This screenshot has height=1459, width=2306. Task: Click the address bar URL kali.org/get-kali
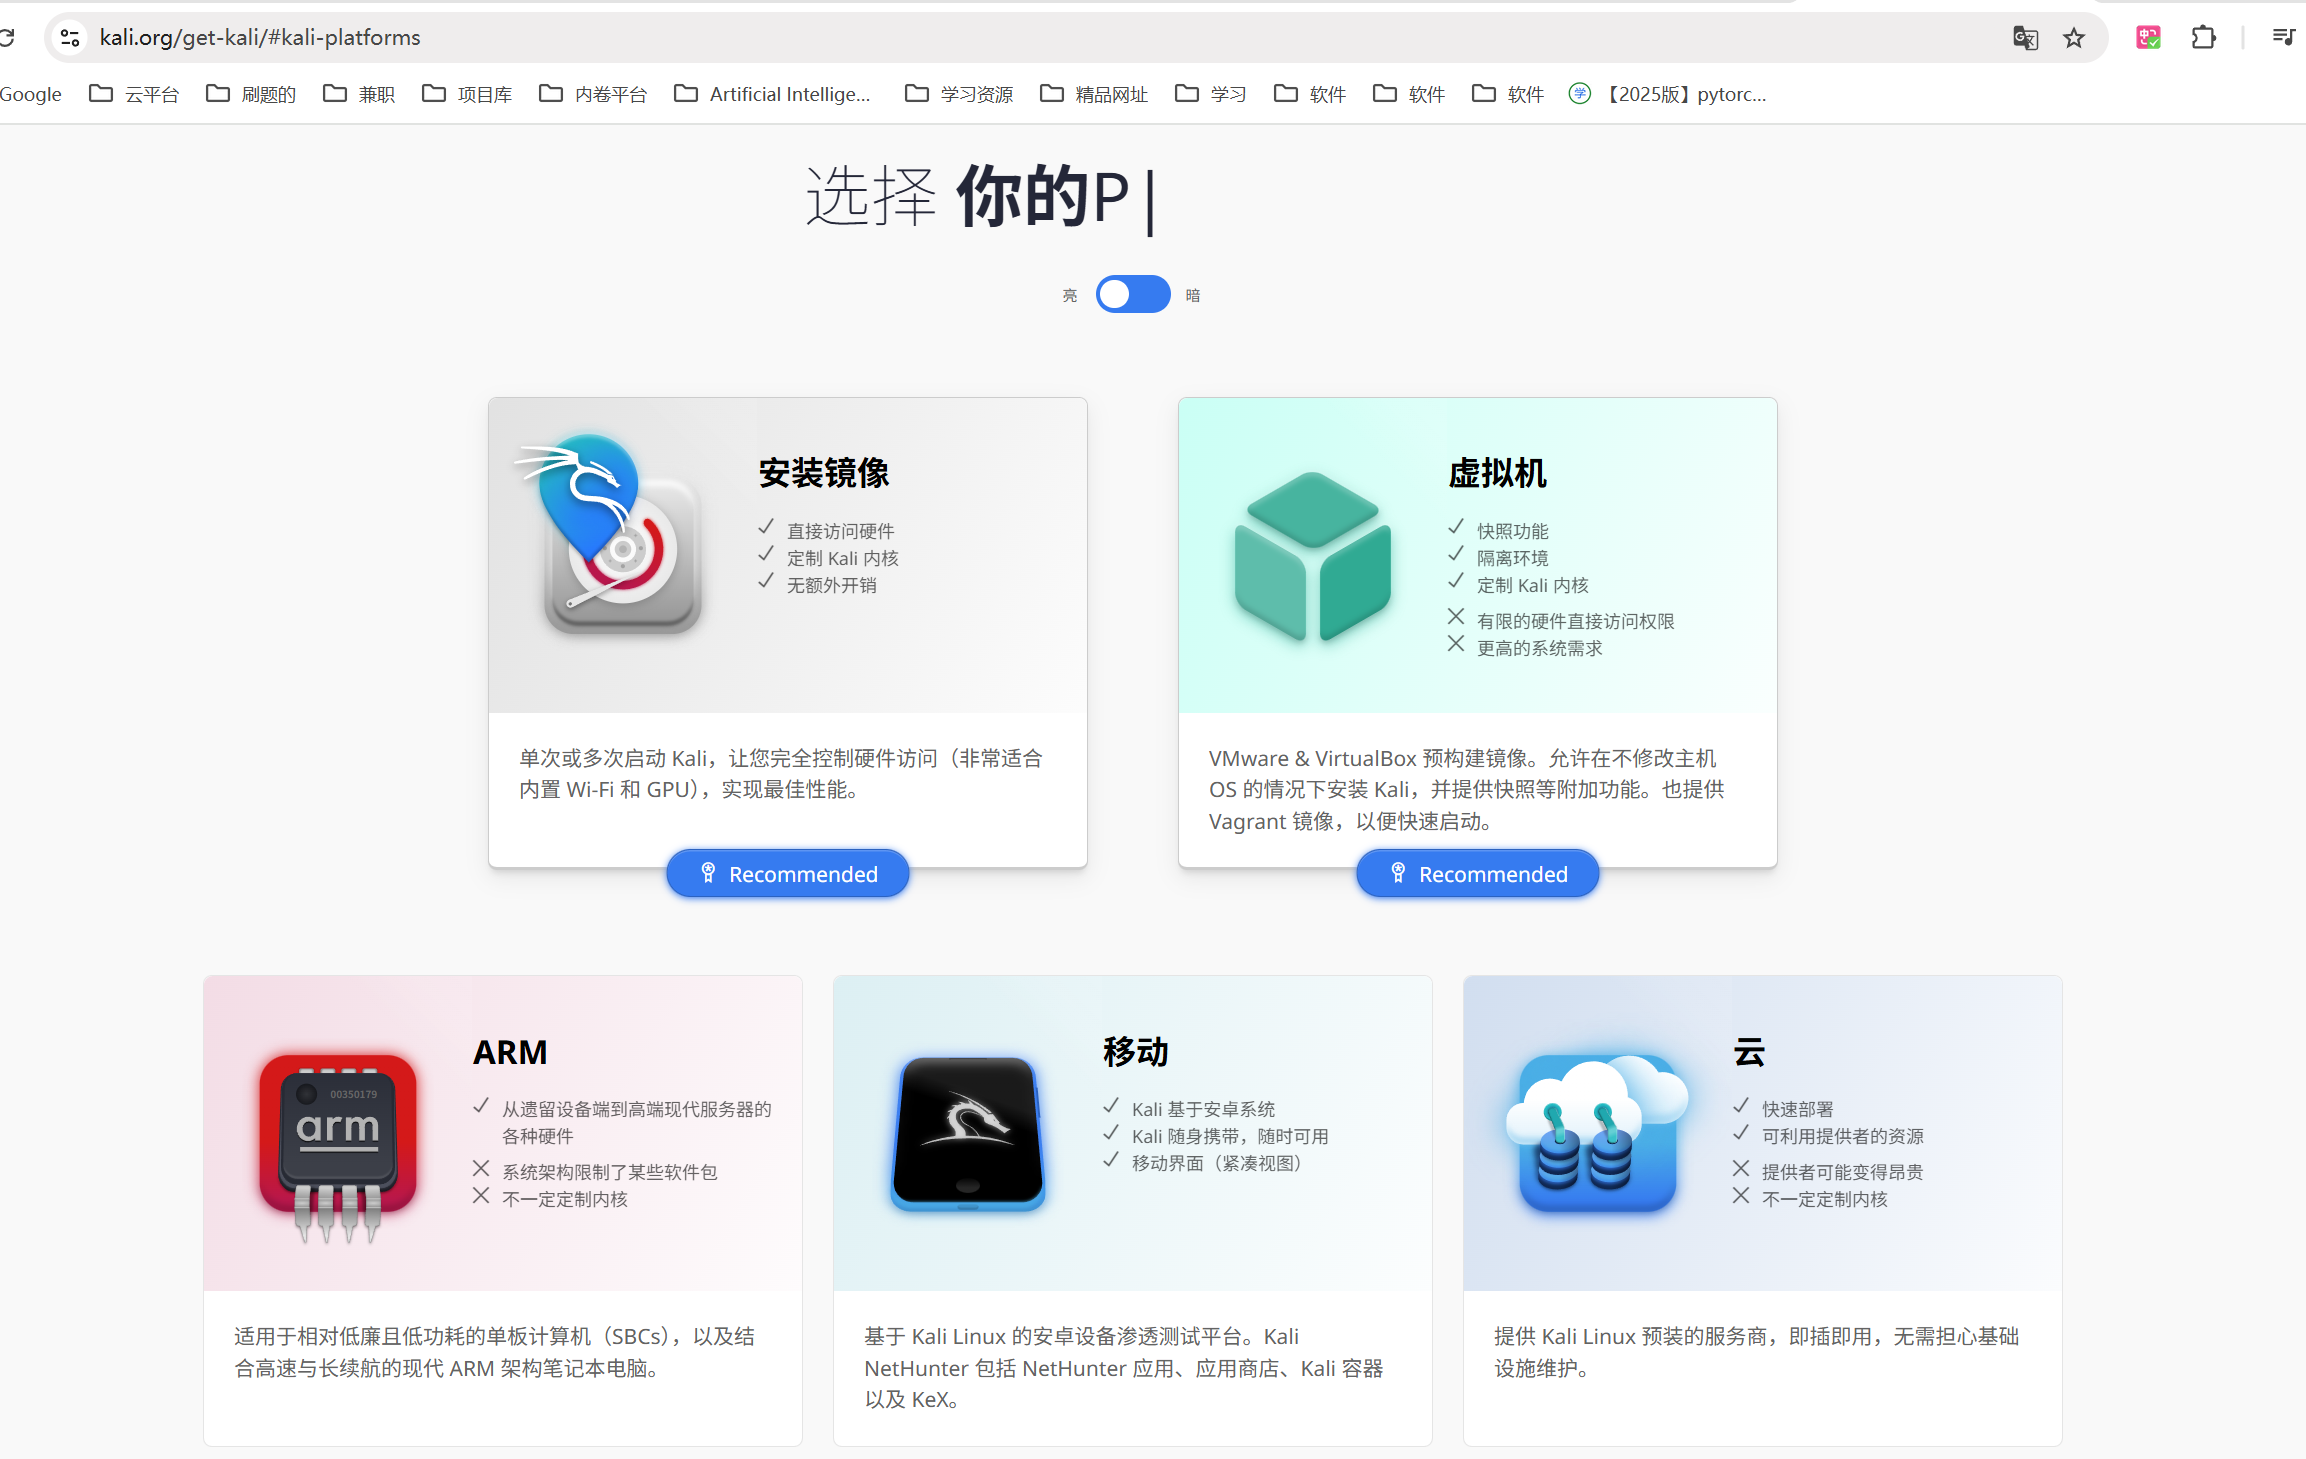pos(260,38)
